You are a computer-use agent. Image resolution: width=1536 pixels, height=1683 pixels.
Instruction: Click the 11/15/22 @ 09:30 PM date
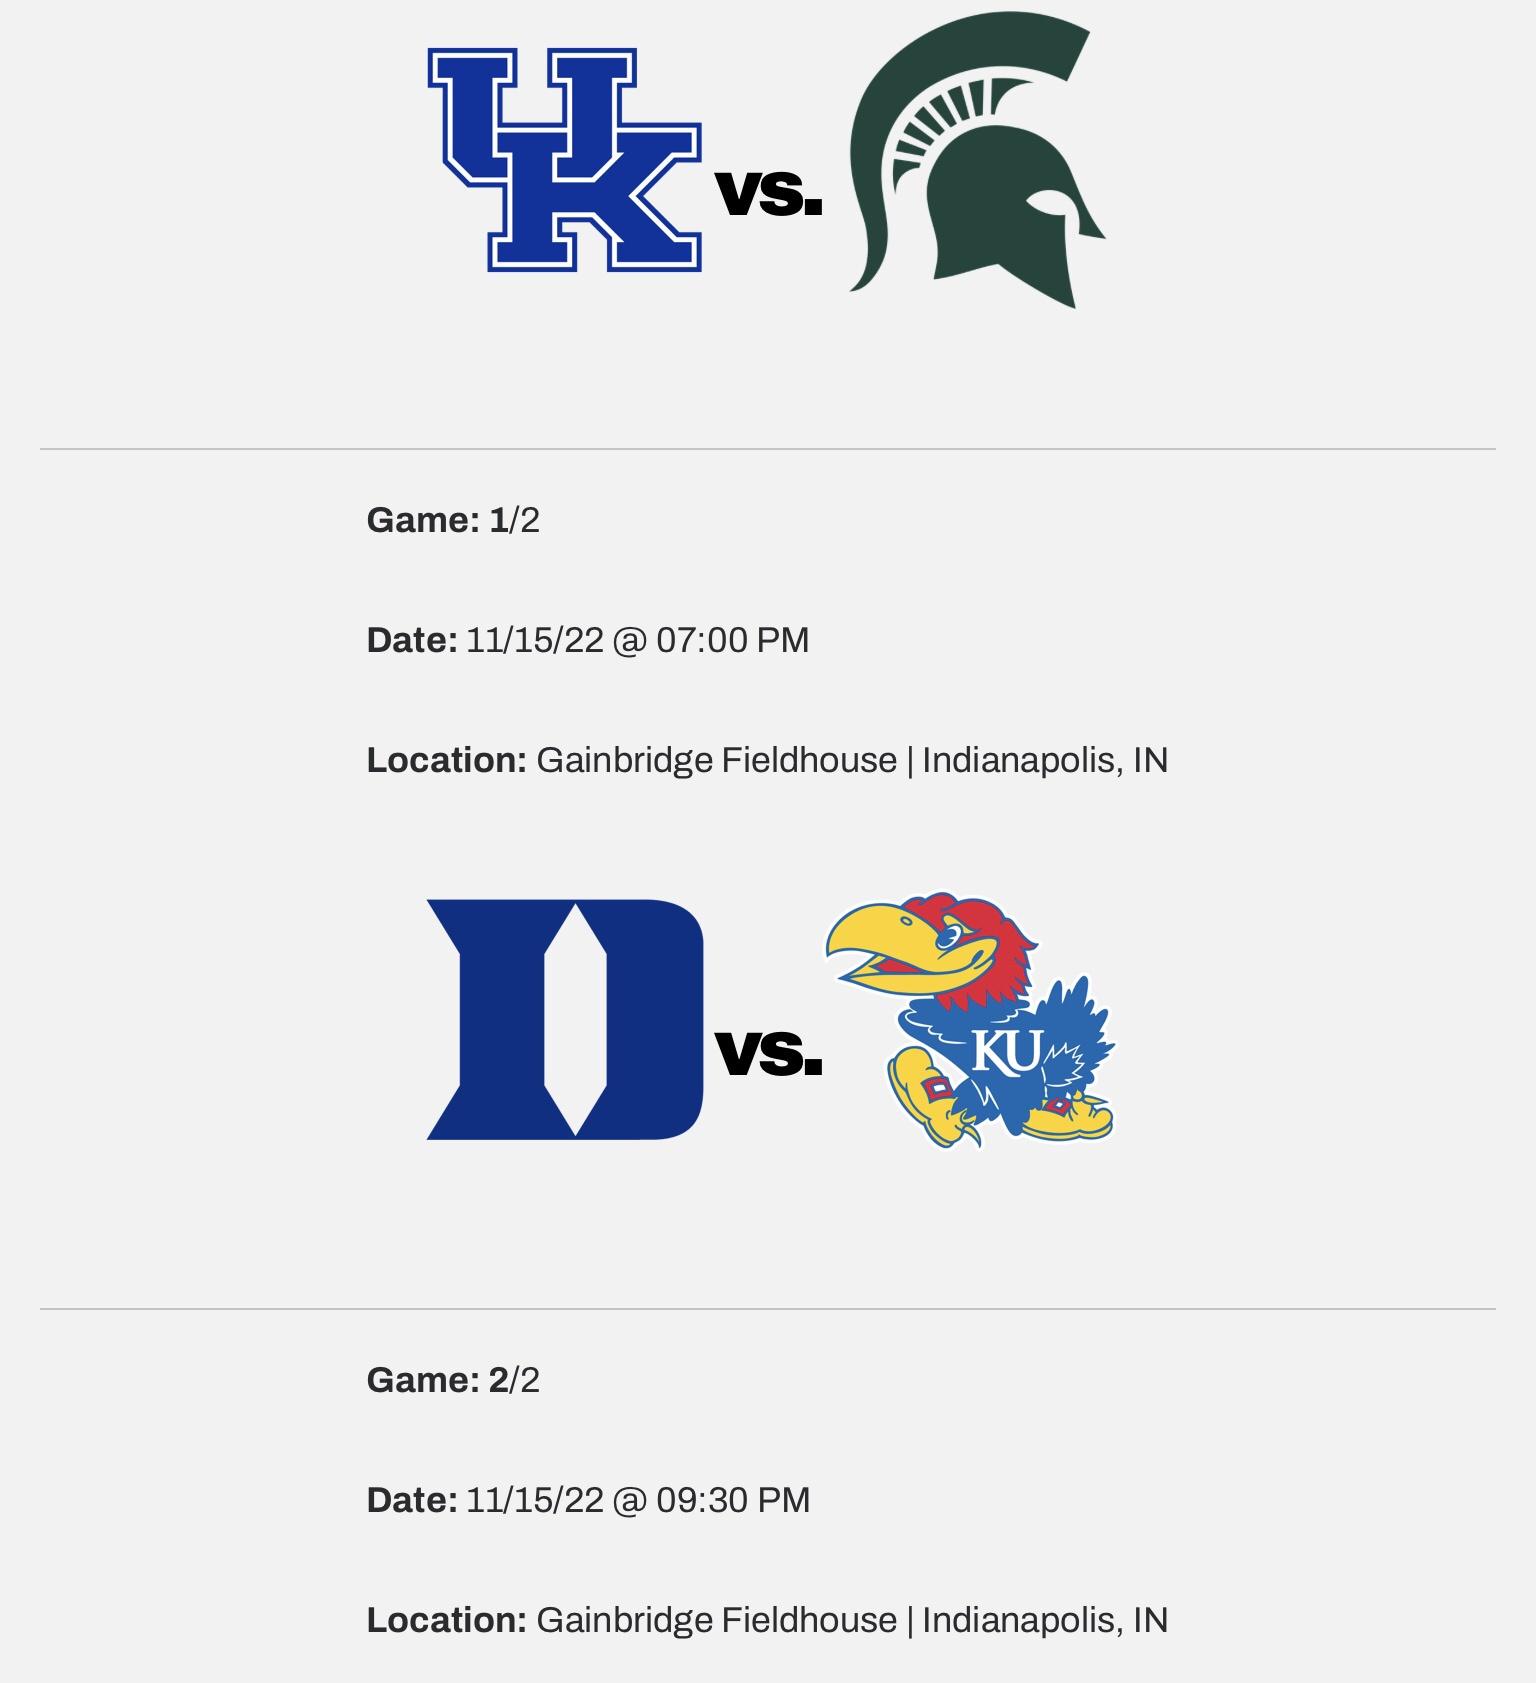click(x=638, y=1500)
